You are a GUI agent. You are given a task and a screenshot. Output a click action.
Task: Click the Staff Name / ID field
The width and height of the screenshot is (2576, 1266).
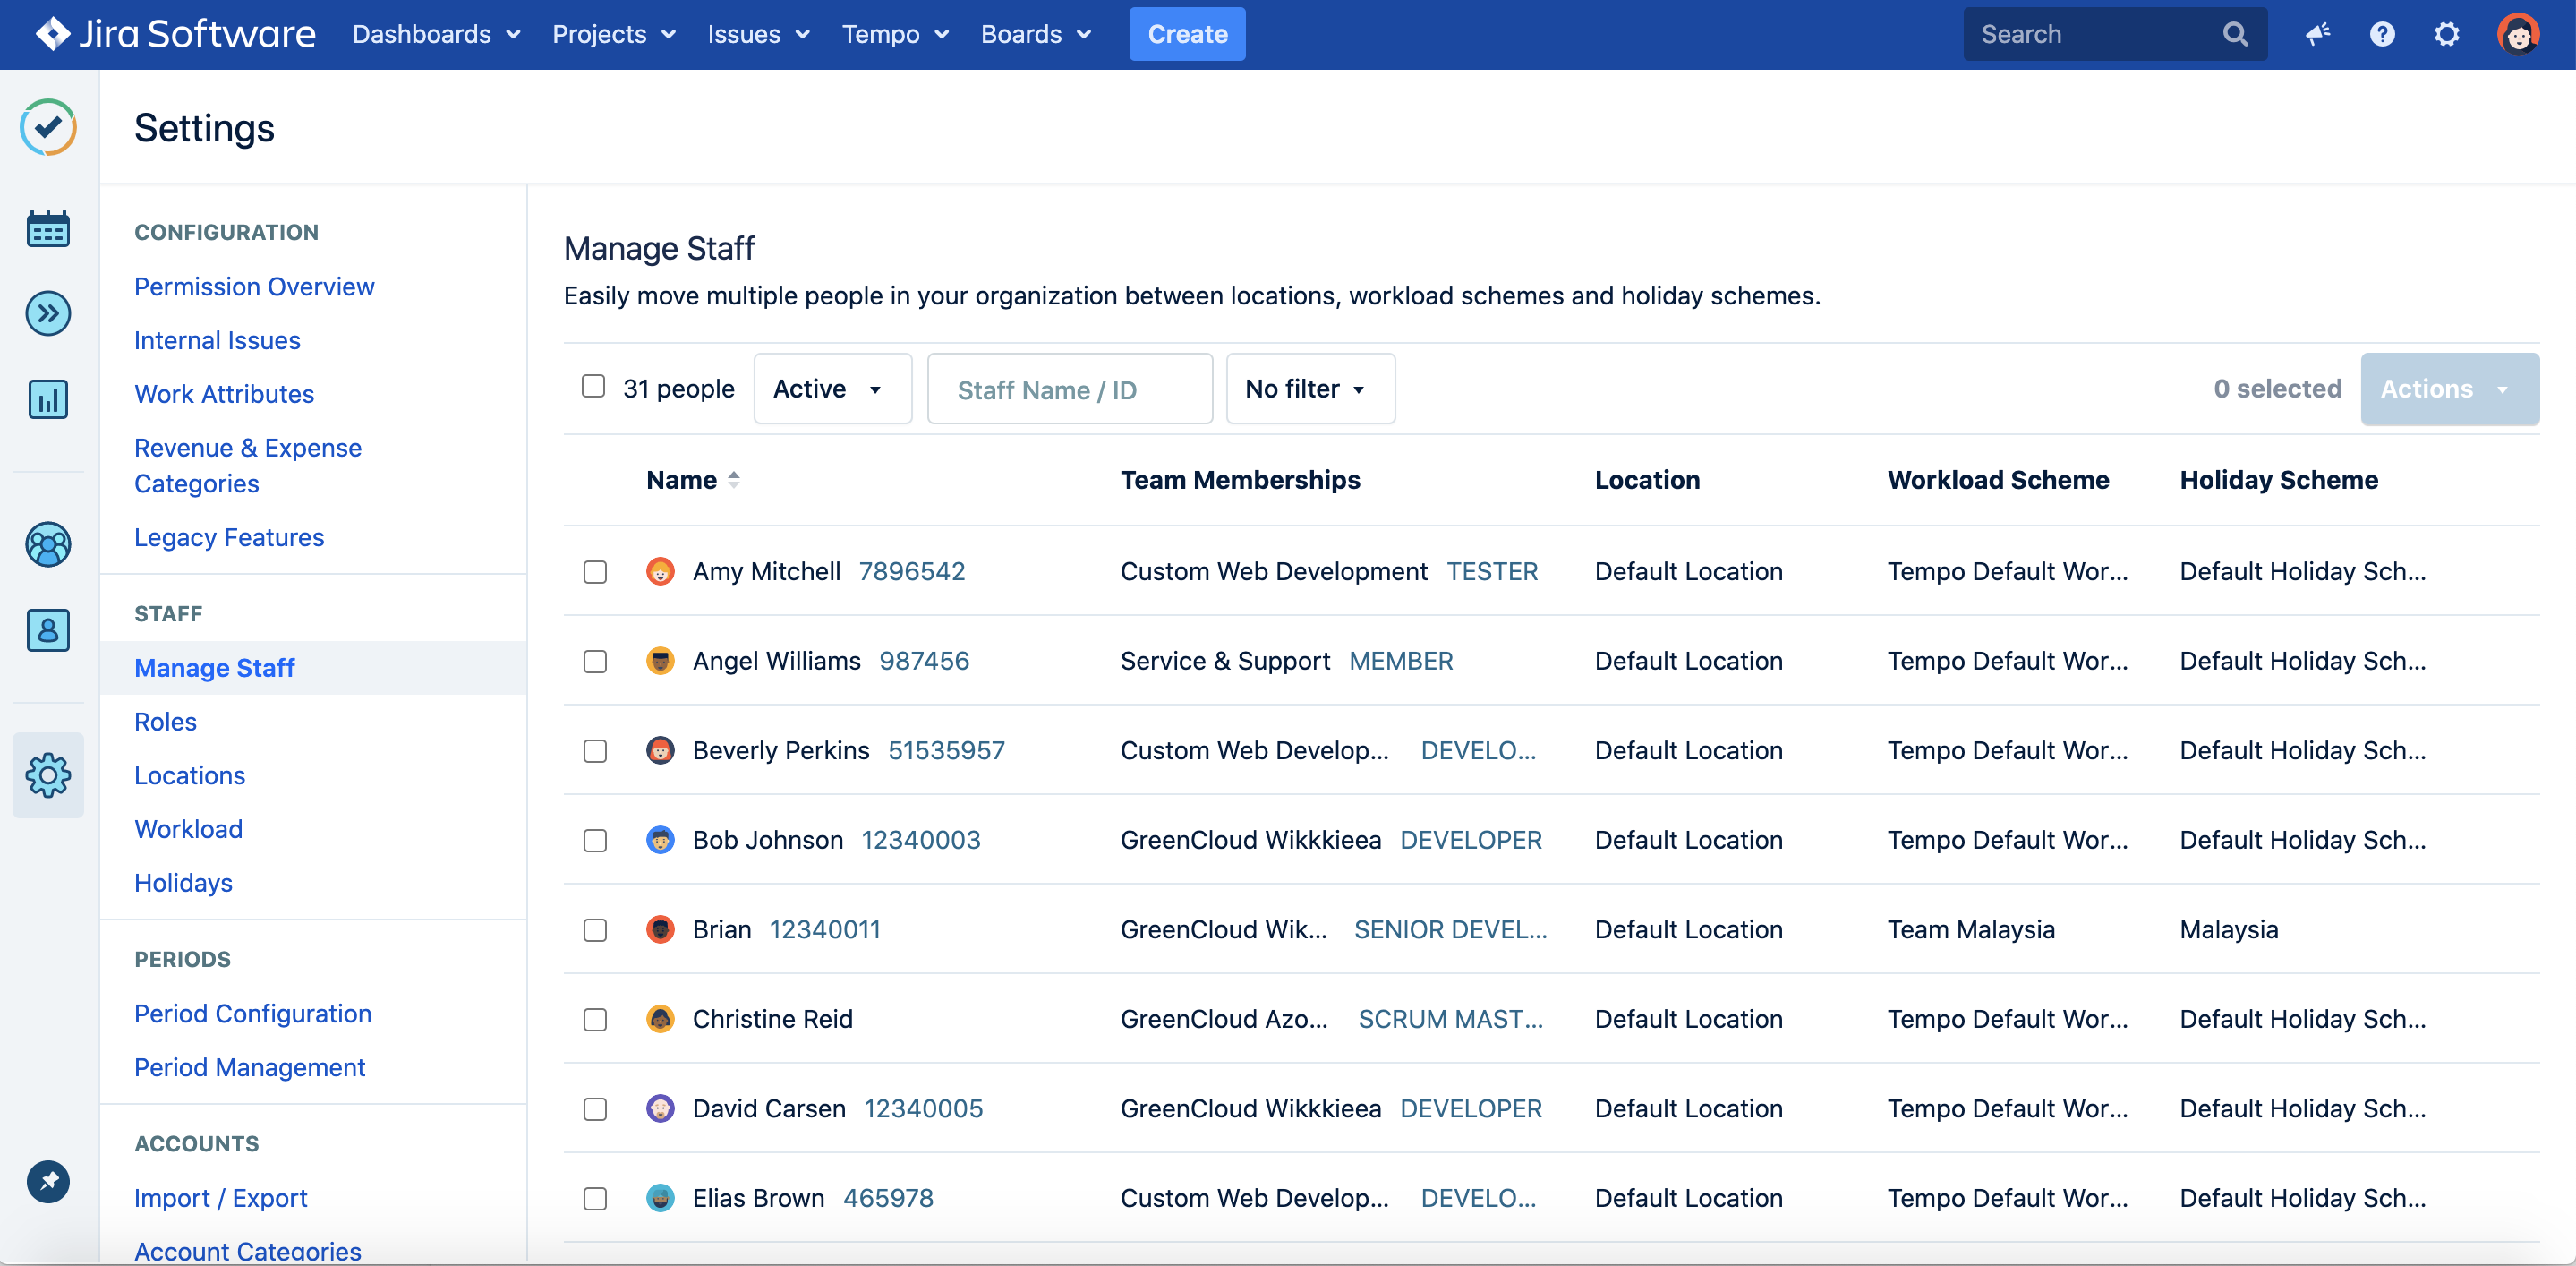[x=1069, y=389]
